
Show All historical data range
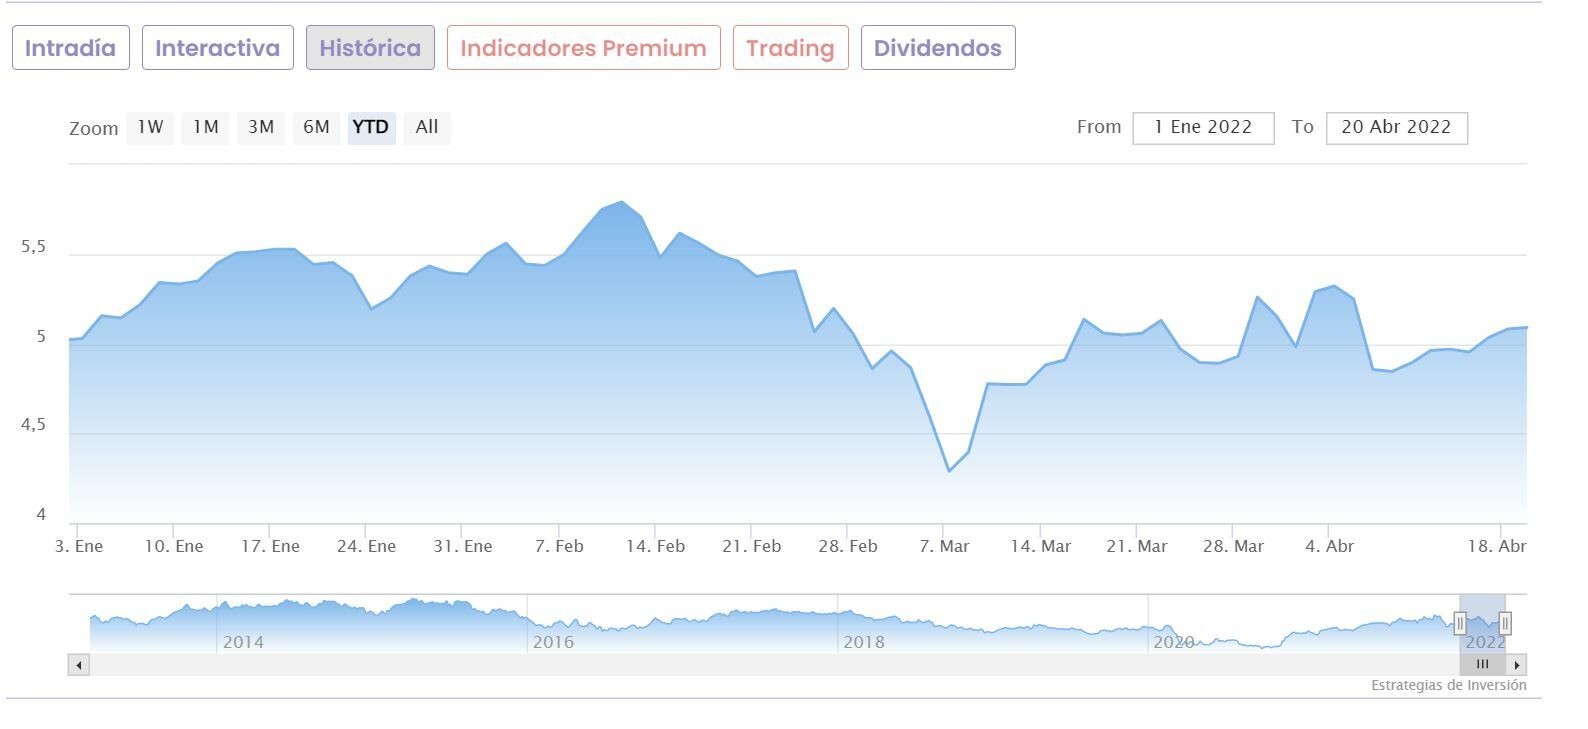[x=427, y=127]
